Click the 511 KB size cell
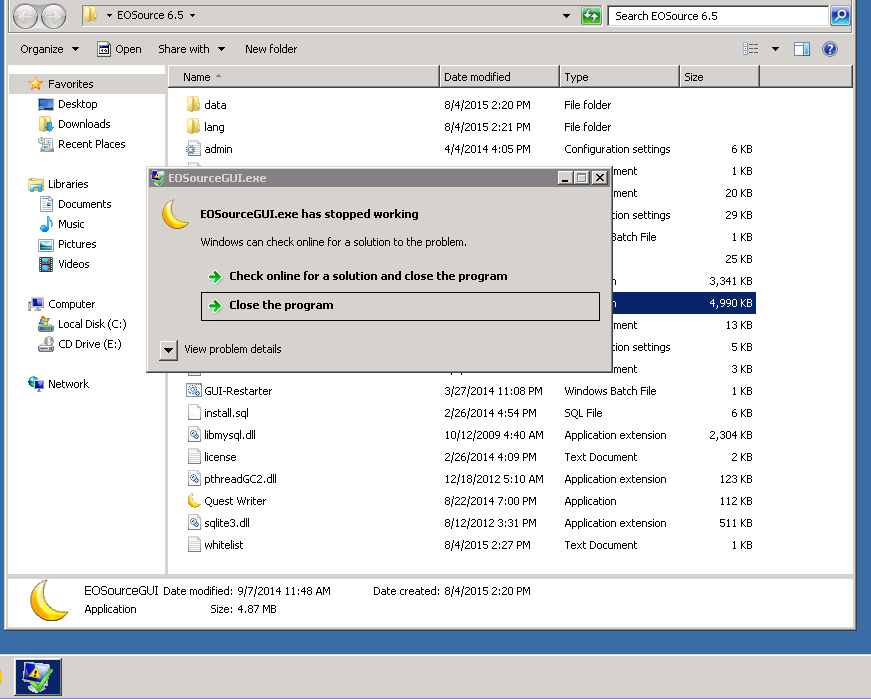This screenshot has width=871, height=699. pos(735,523)
